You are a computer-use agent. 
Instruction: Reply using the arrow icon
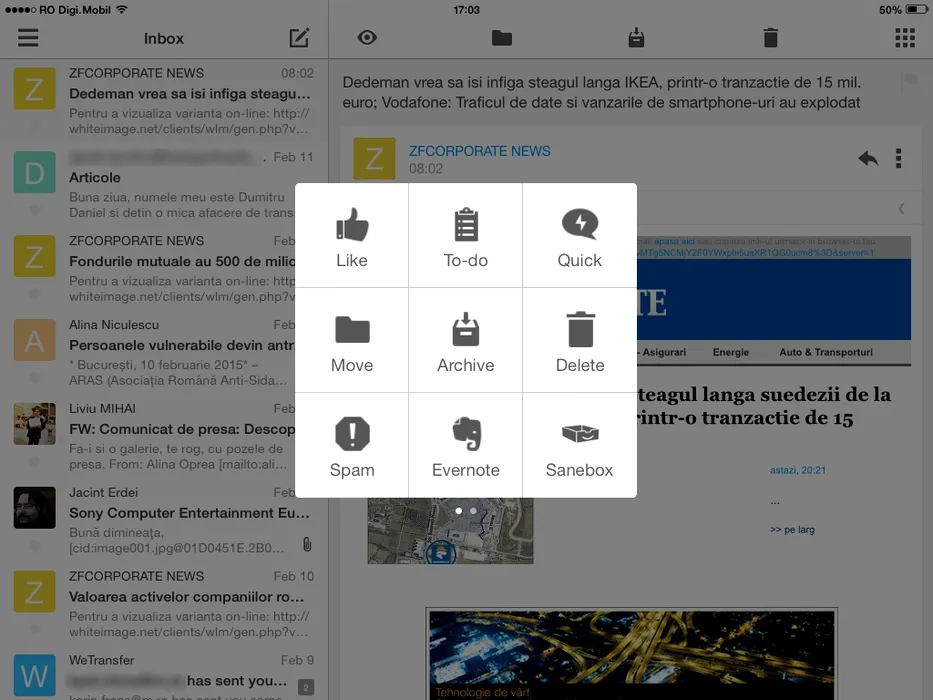pyautogui.click(x=868, y=158)
